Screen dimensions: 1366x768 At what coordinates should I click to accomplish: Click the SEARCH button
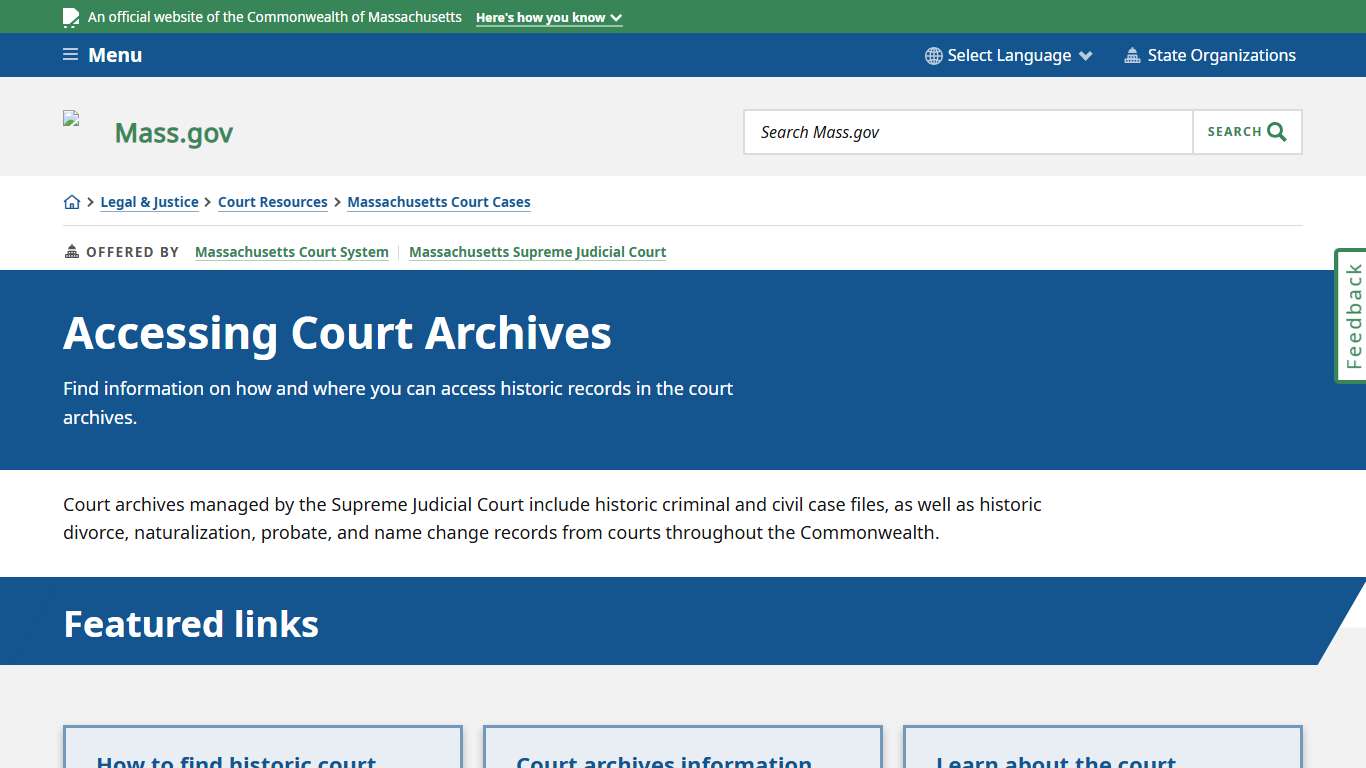tap(1246, 131)
